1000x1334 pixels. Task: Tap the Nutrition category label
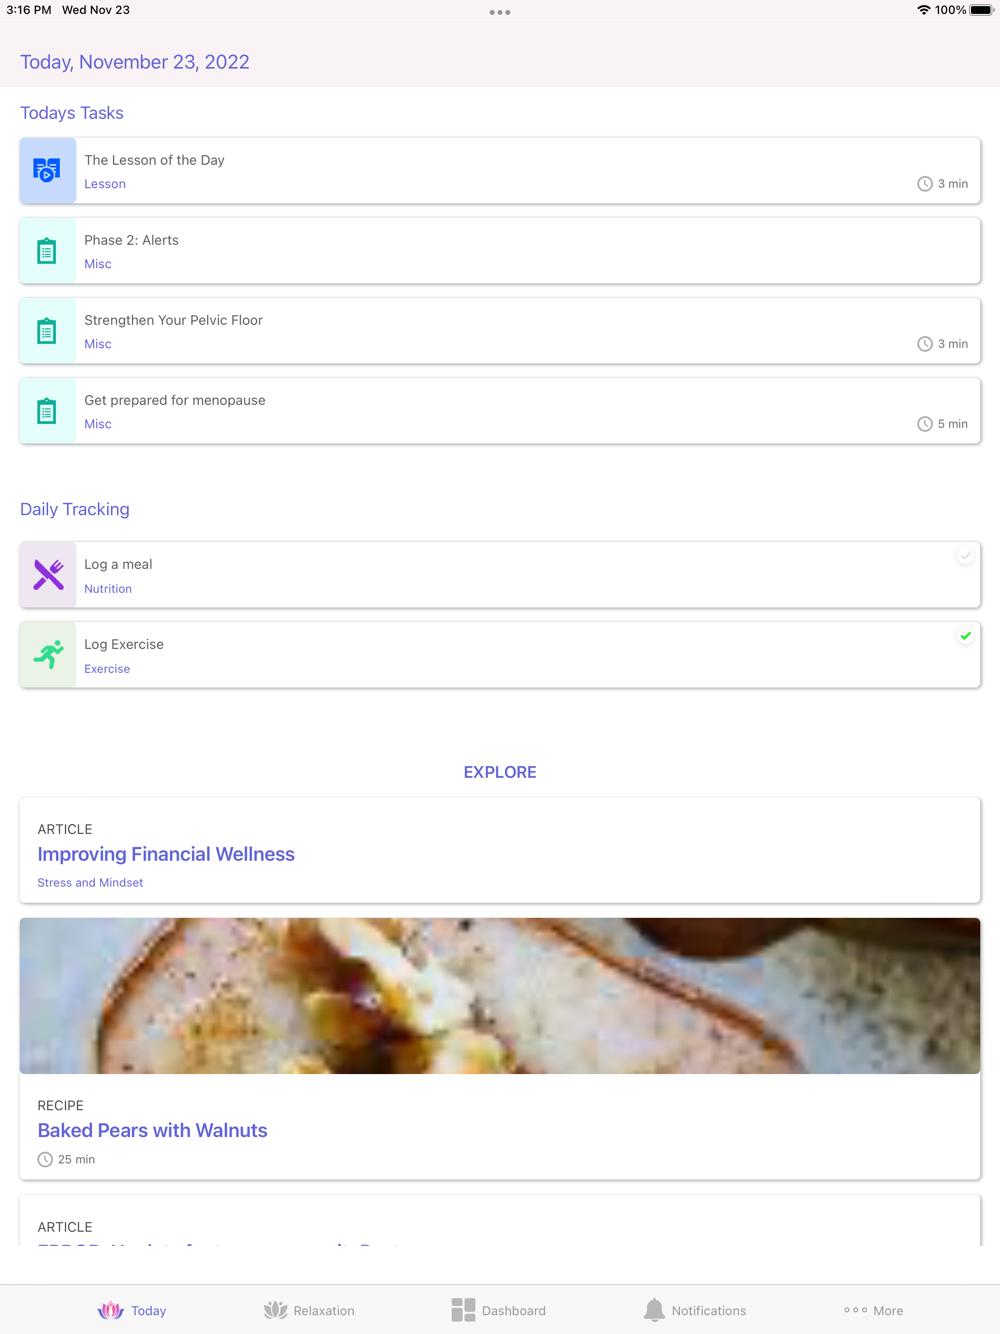[108, 589]
